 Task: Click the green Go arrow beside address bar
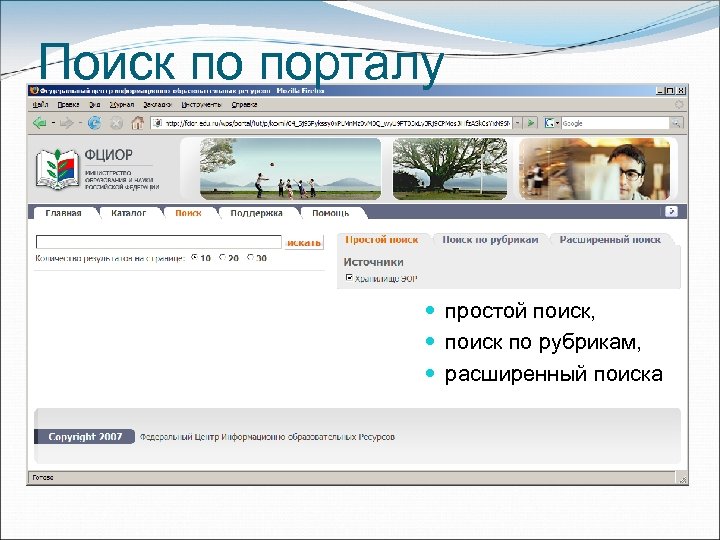[x=531, y=123]
